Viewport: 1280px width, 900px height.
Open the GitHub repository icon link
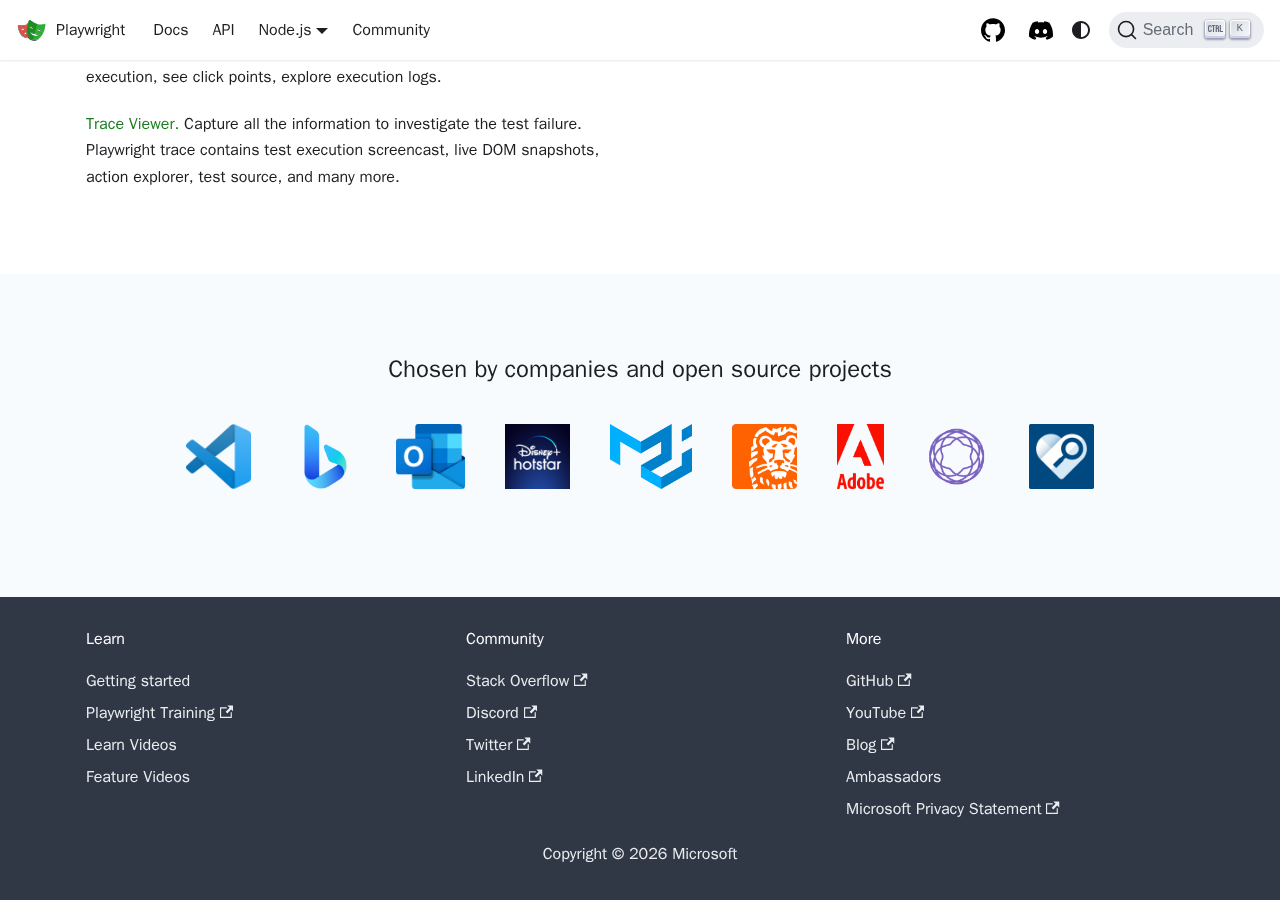click(x=993, y=30)
